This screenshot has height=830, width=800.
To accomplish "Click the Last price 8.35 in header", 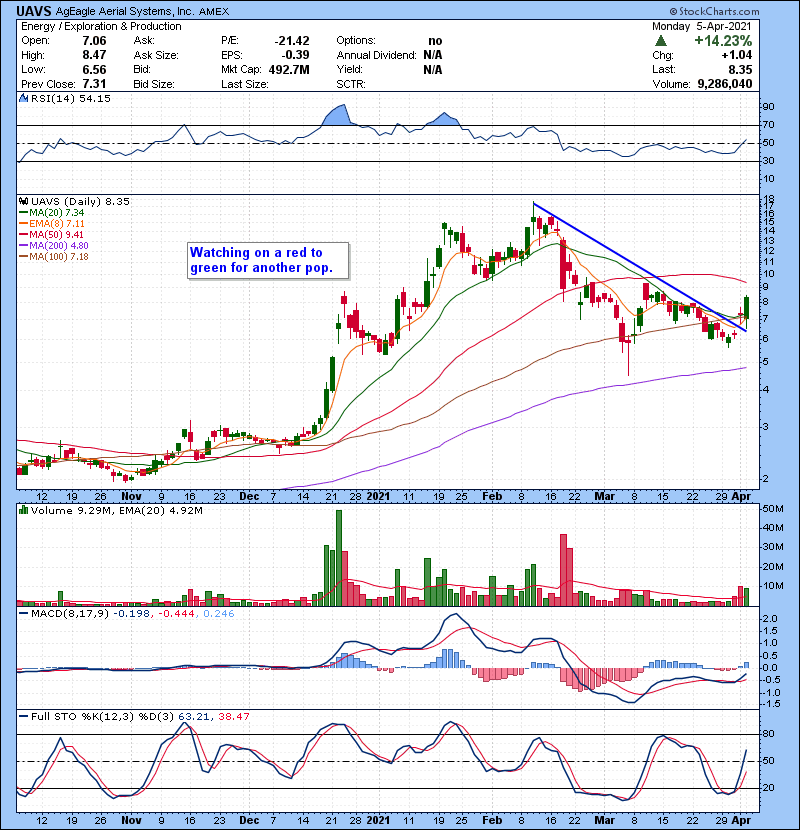I will (740, 70).
